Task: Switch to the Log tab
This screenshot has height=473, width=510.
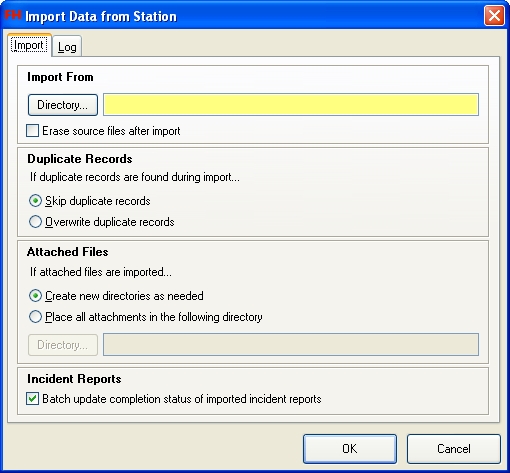Action: [67, 47]
